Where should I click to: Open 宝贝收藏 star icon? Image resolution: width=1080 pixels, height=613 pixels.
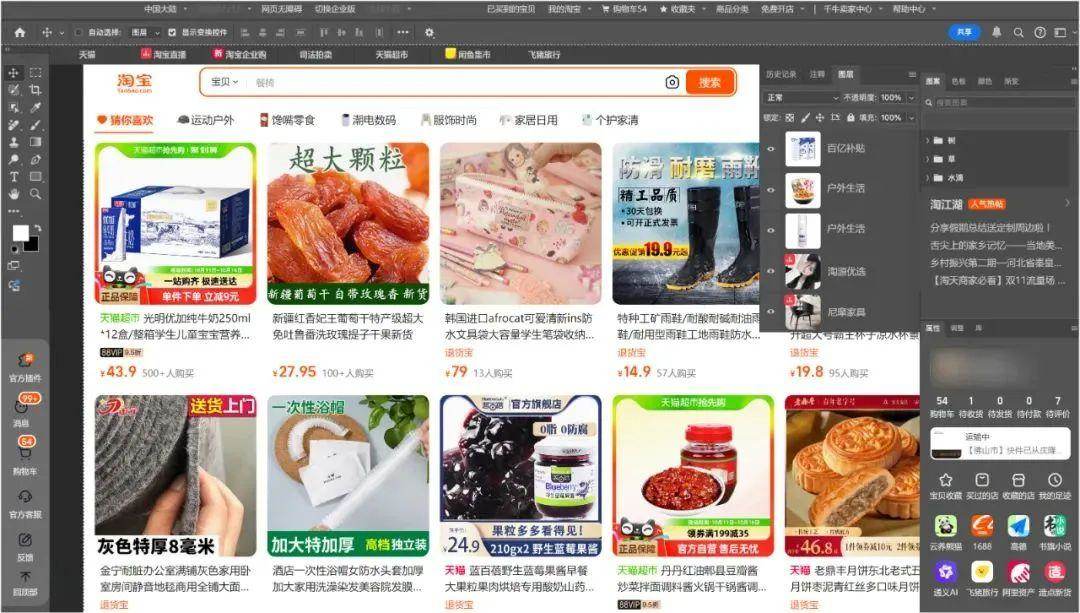pyautogui.click(x=946, y=480)
